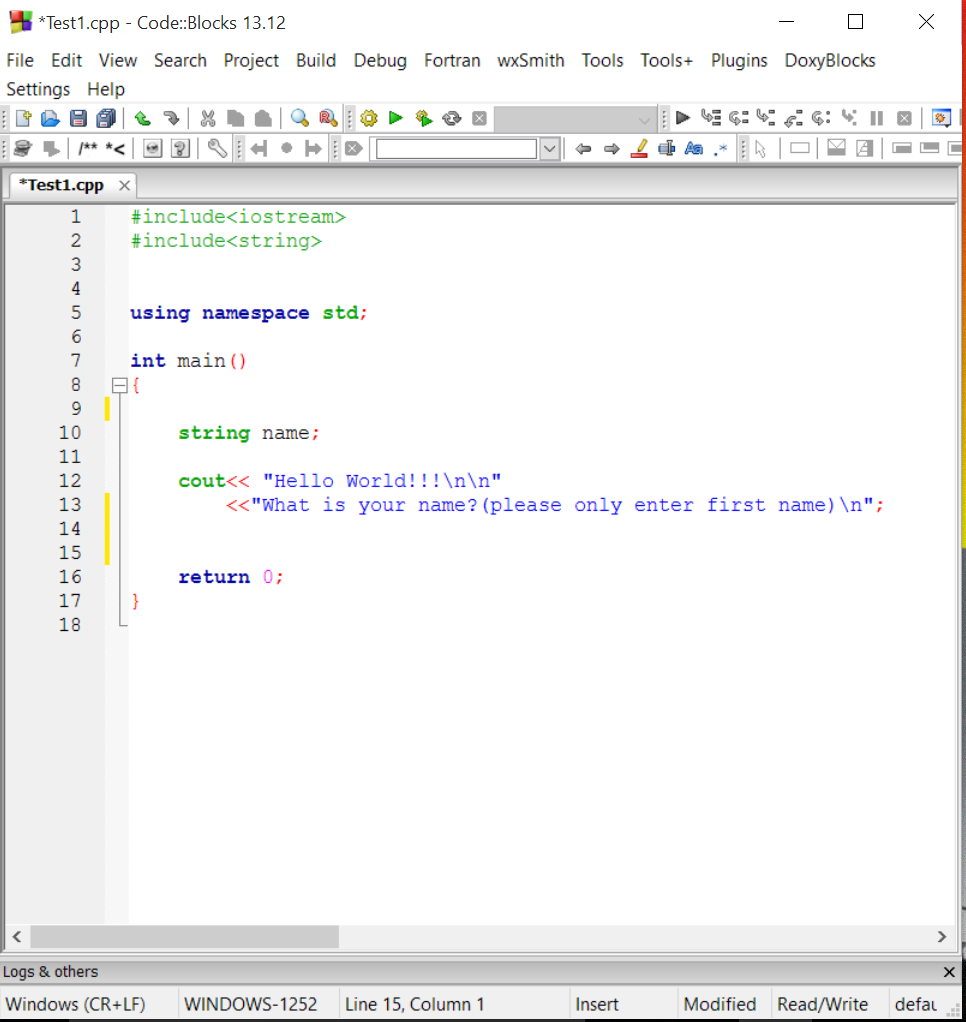
Task: Open the Settings menu
Action: 38,89
